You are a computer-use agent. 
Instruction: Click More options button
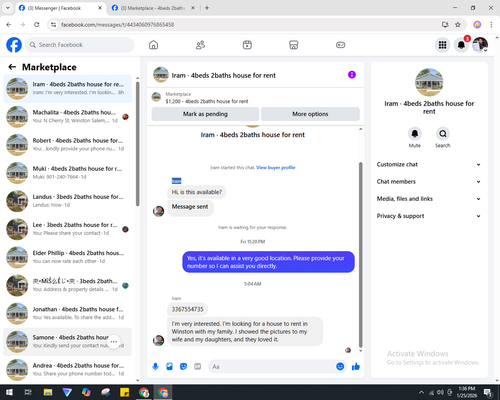click(x=310, y=114)
